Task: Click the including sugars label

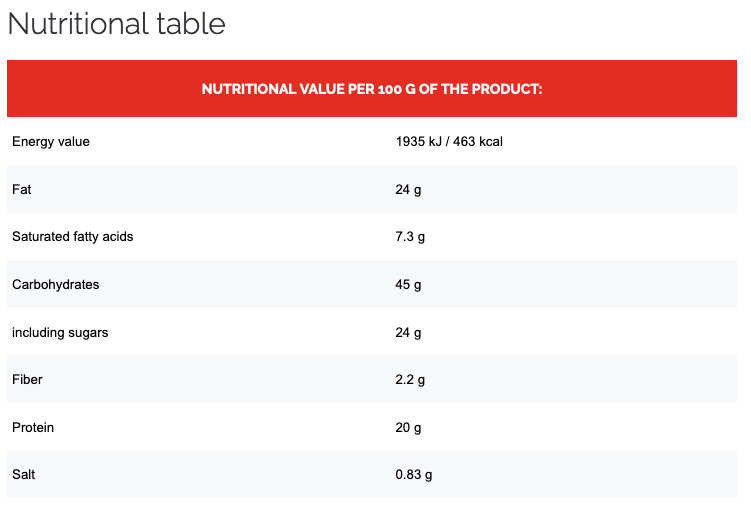Action: coord(60,332)
